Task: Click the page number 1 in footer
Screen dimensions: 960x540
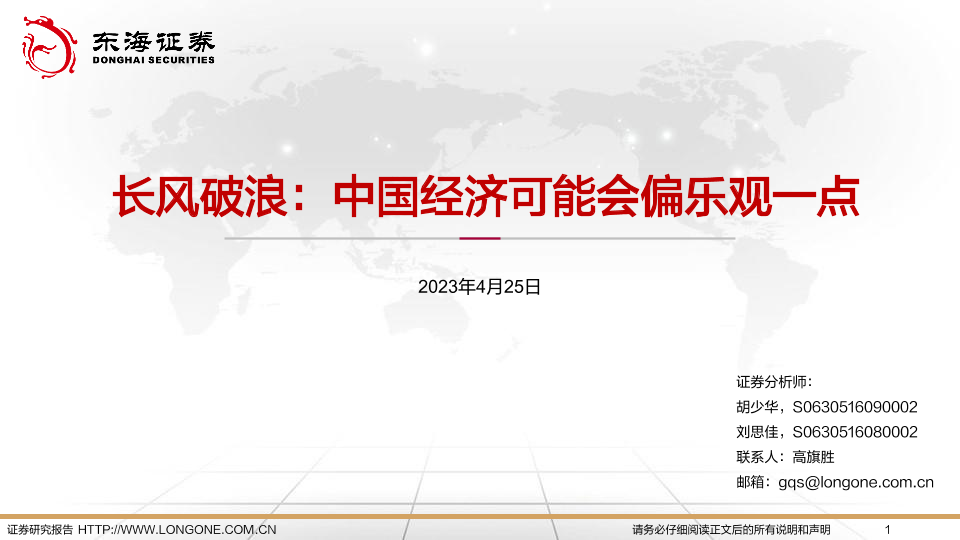Action: (888, 529)
